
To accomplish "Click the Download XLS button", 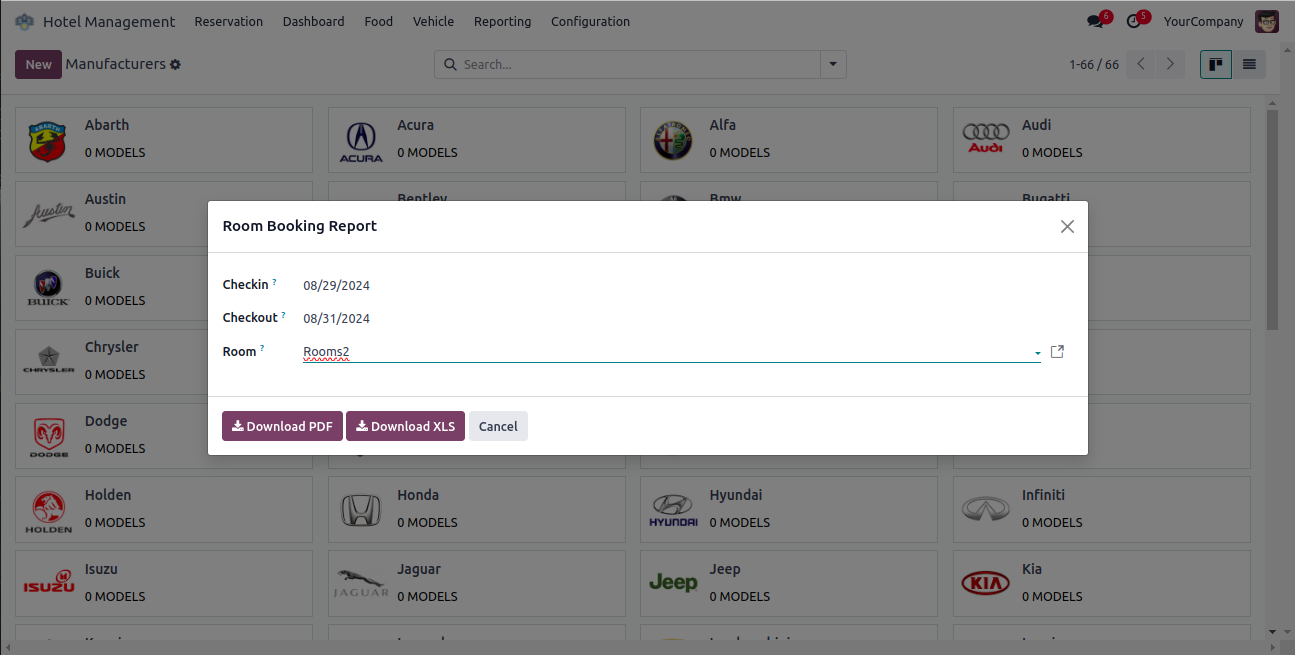I will click(405, 426).
